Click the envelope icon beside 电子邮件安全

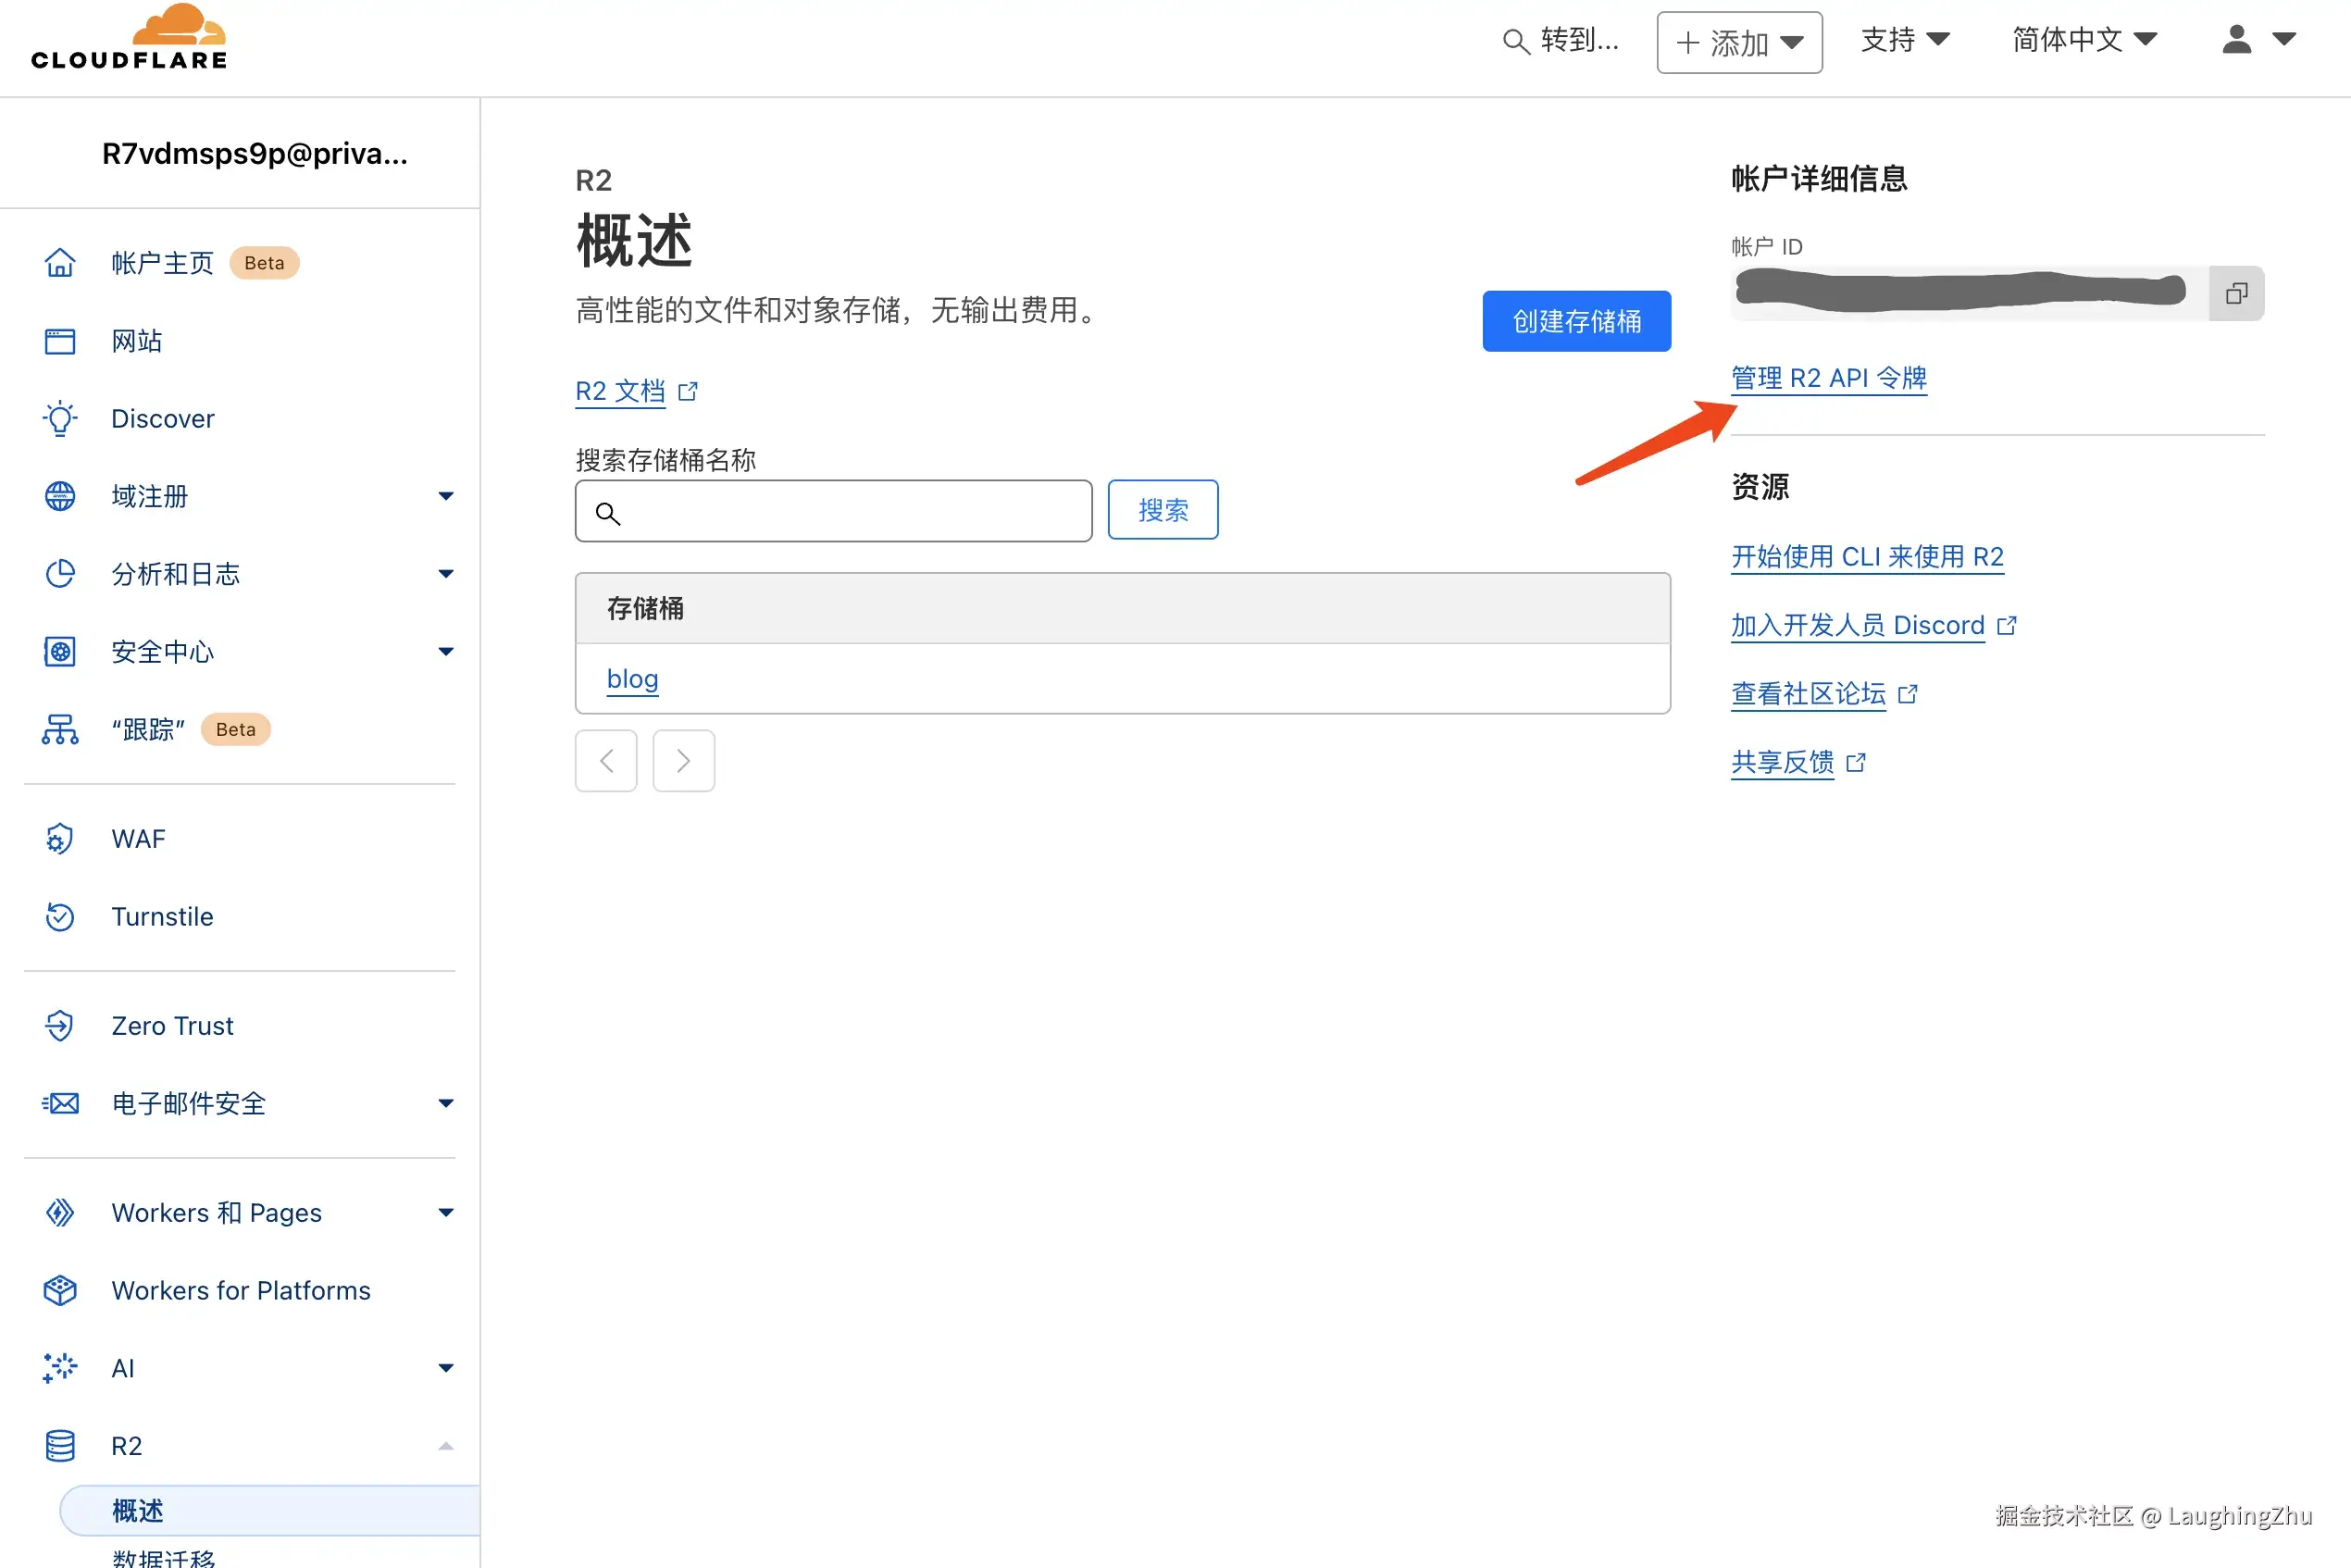pyautogui.click(x=60, y=1103)
